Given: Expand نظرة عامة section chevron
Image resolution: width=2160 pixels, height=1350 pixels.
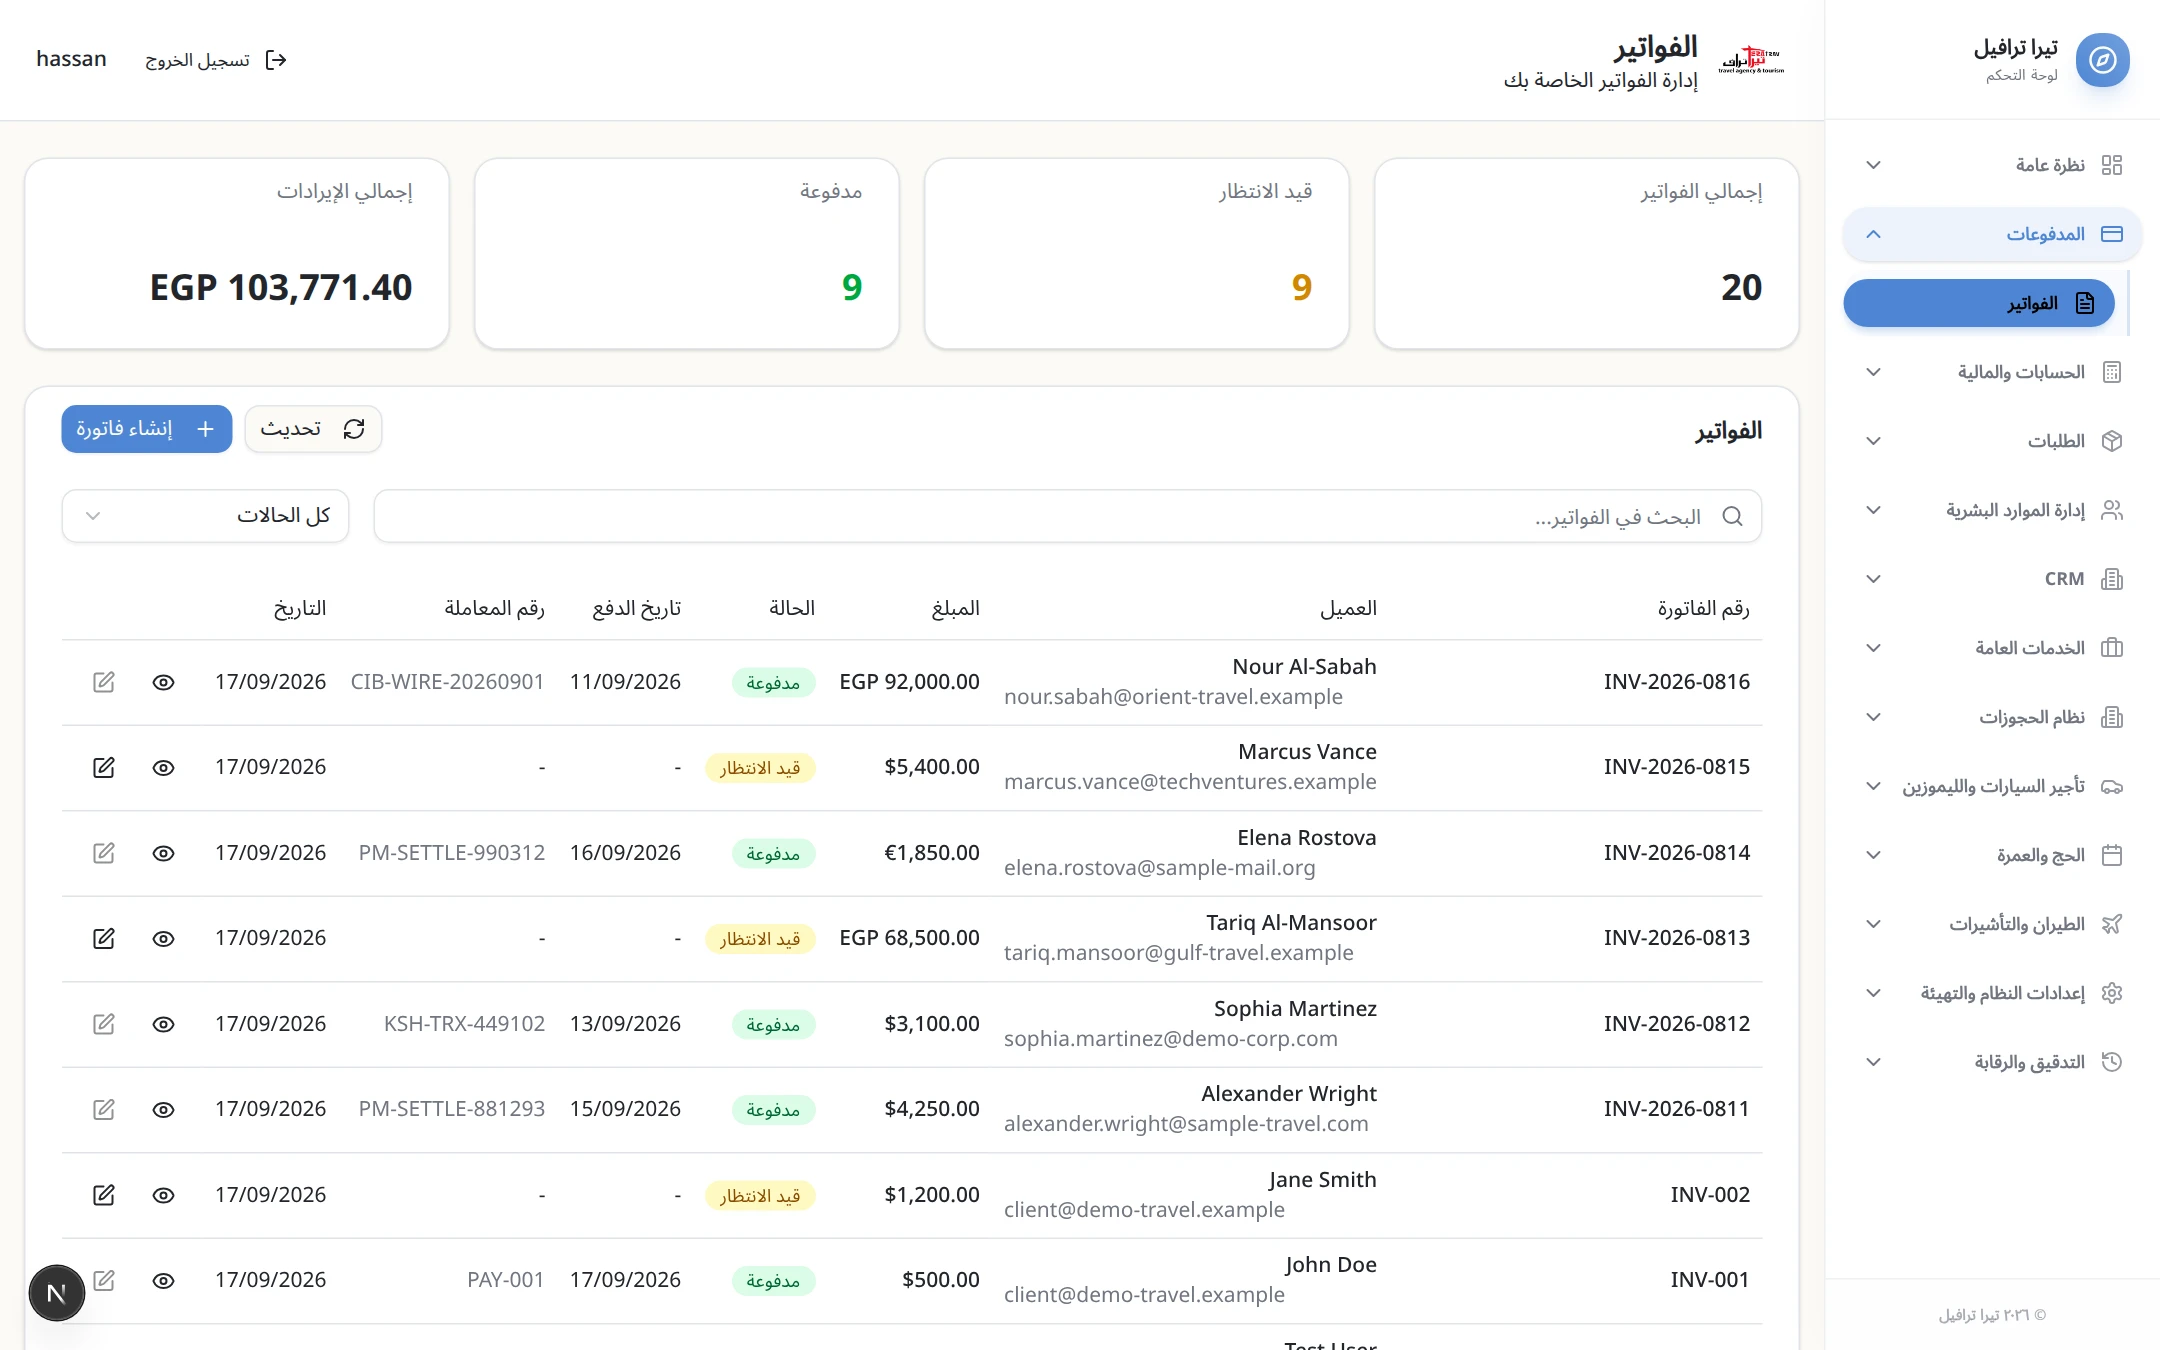Looking at the screenshot, I should tap(1874, 165).
